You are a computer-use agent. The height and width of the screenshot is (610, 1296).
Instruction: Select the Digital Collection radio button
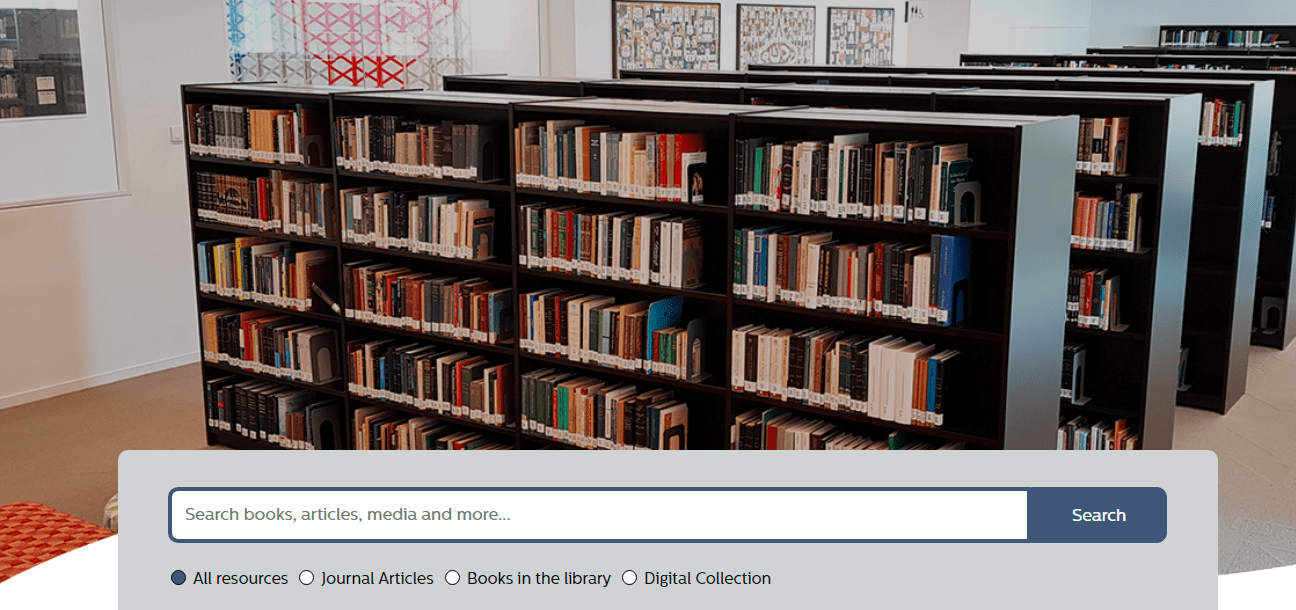630,578
